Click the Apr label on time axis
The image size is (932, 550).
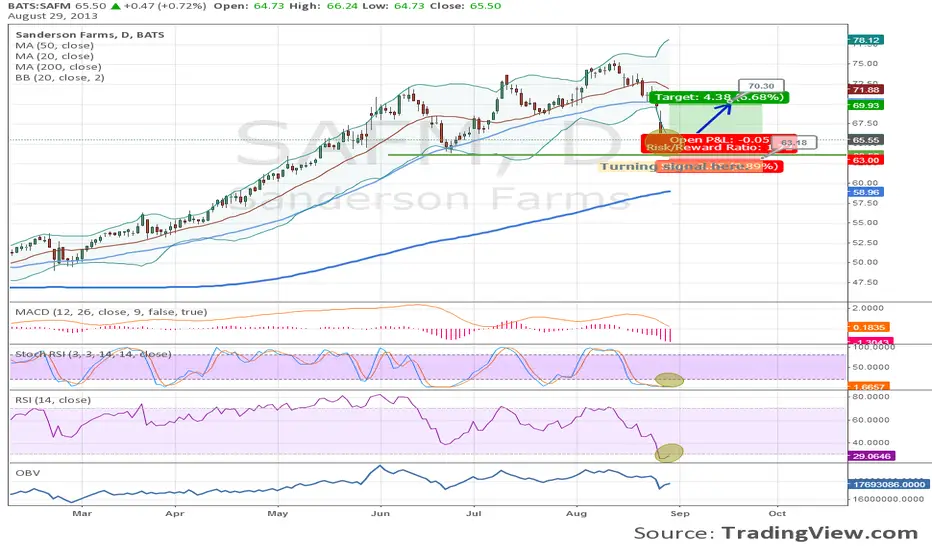click(x=175, y=513)
